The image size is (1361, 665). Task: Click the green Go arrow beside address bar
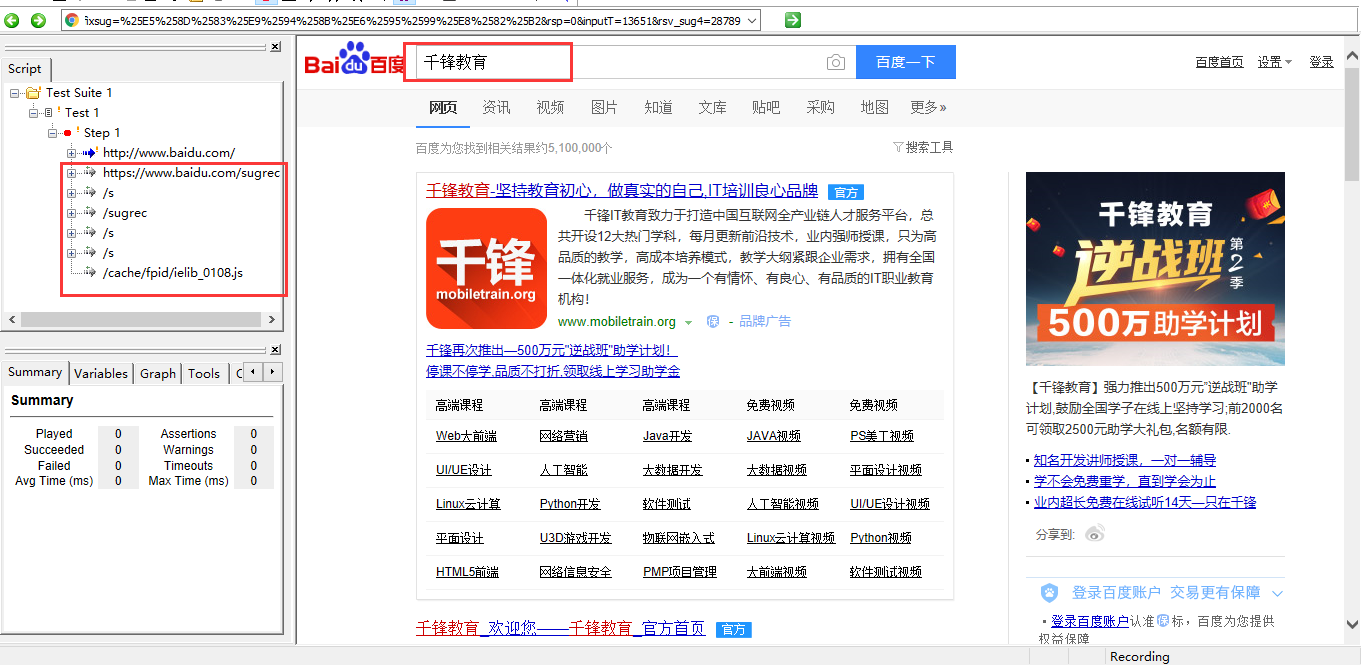(x=792, y=20)
